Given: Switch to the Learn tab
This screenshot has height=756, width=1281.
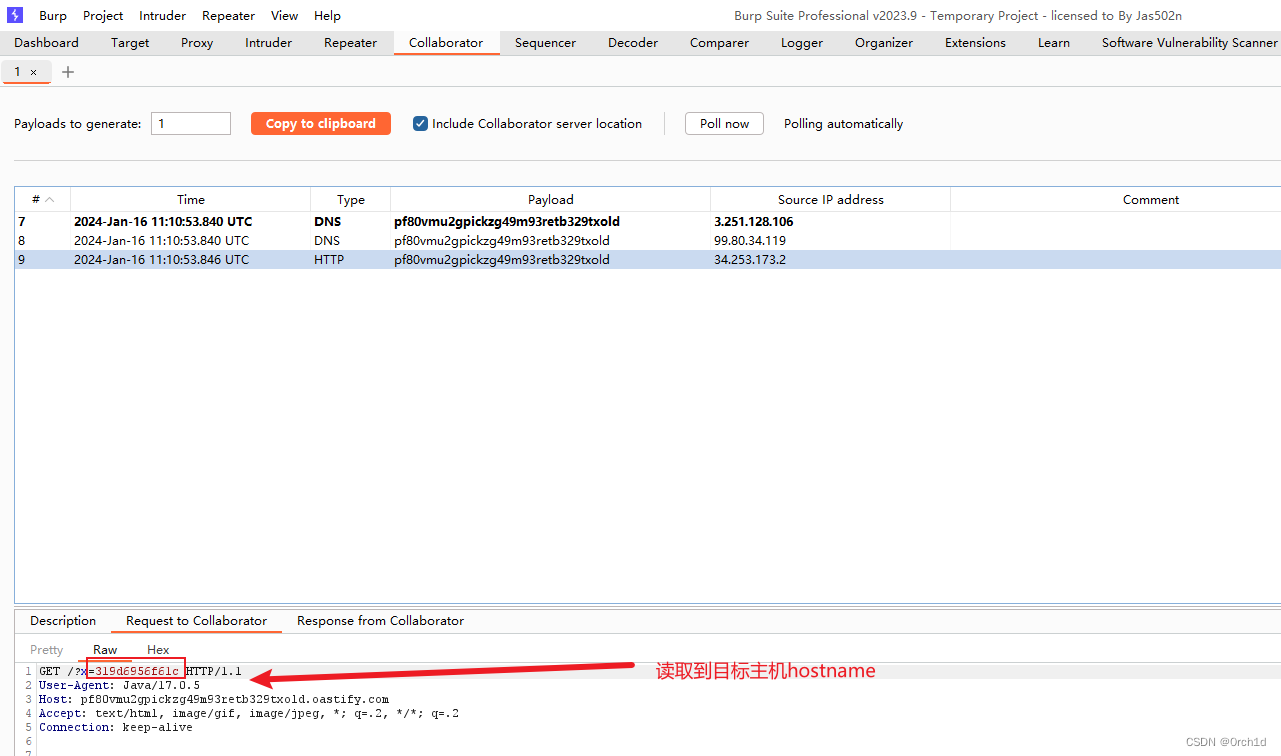Looking at the screenshot, I should click(1054, 43).
